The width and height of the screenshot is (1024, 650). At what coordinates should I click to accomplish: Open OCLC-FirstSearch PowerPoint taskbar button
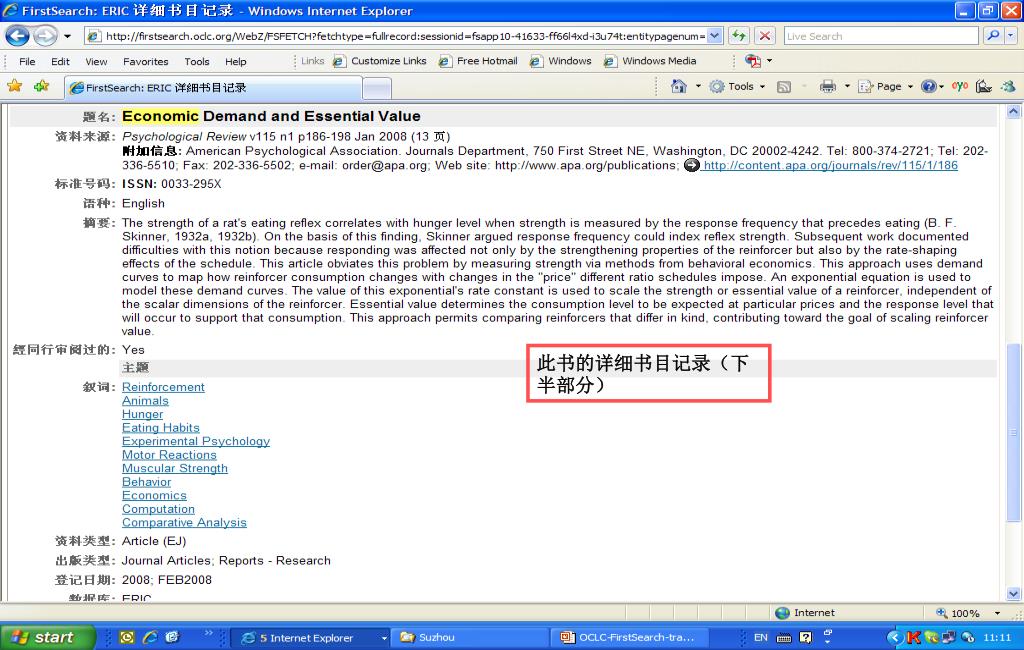click(630, 638)
